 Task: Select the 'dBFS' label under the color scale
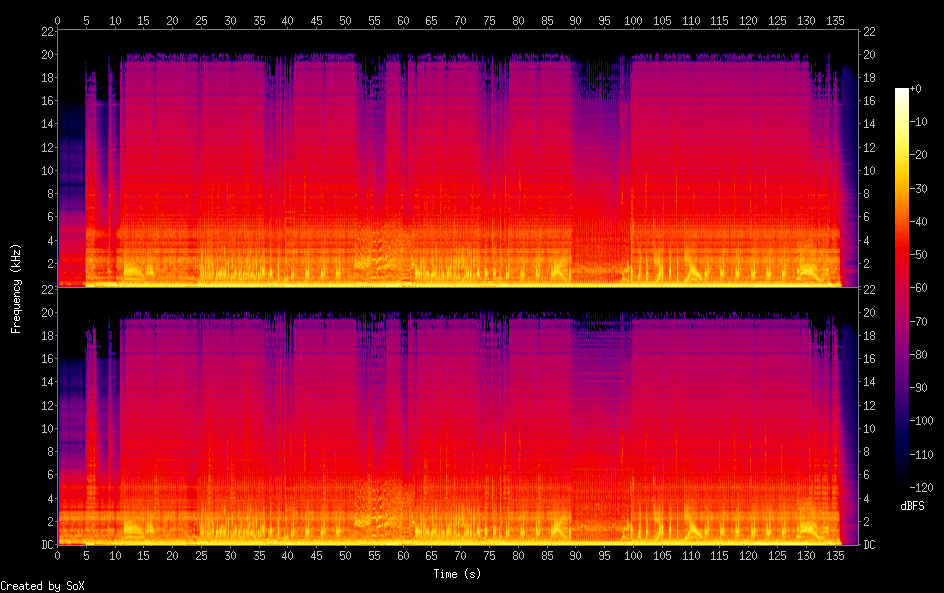[912, 506]
